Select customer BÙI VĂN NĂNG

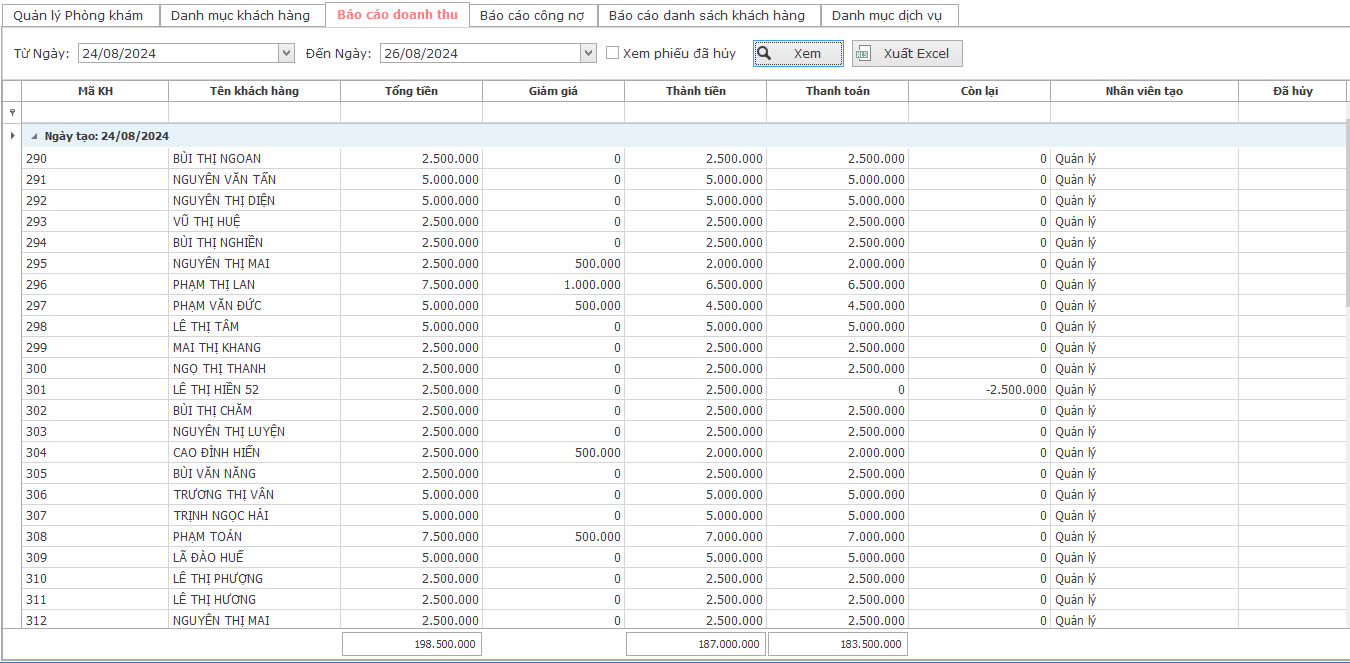[x=214, y=473]
